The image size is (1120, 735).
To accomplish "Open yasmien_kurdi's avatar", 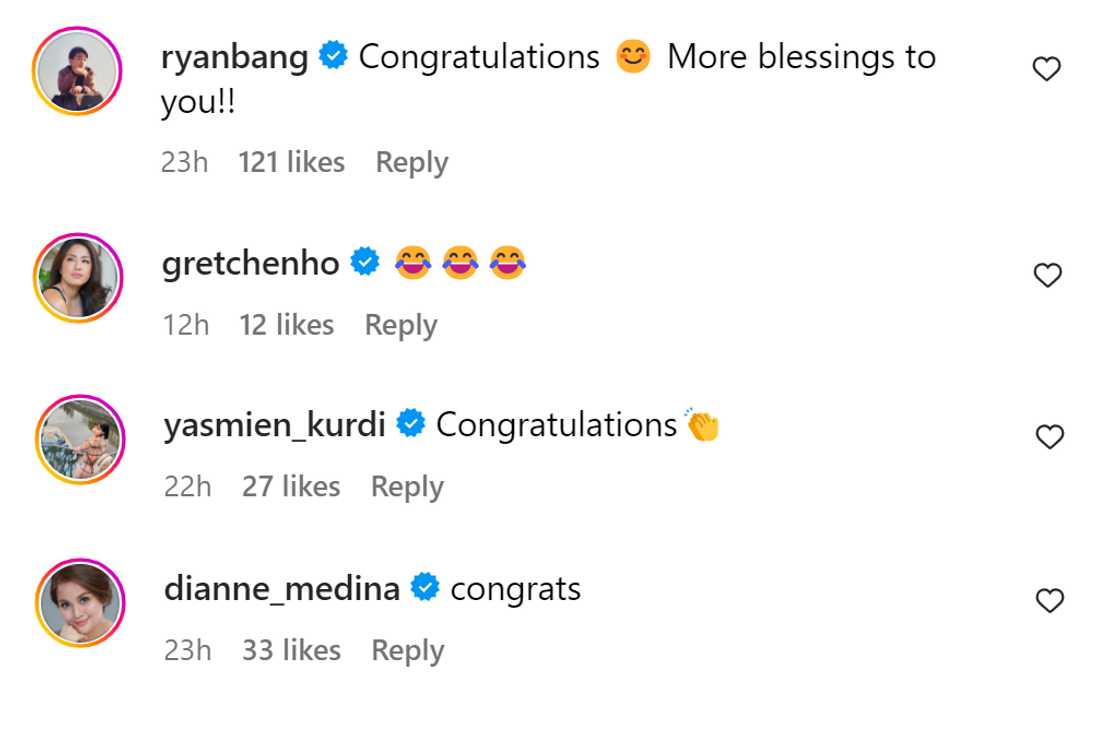I will click(78, 439).
